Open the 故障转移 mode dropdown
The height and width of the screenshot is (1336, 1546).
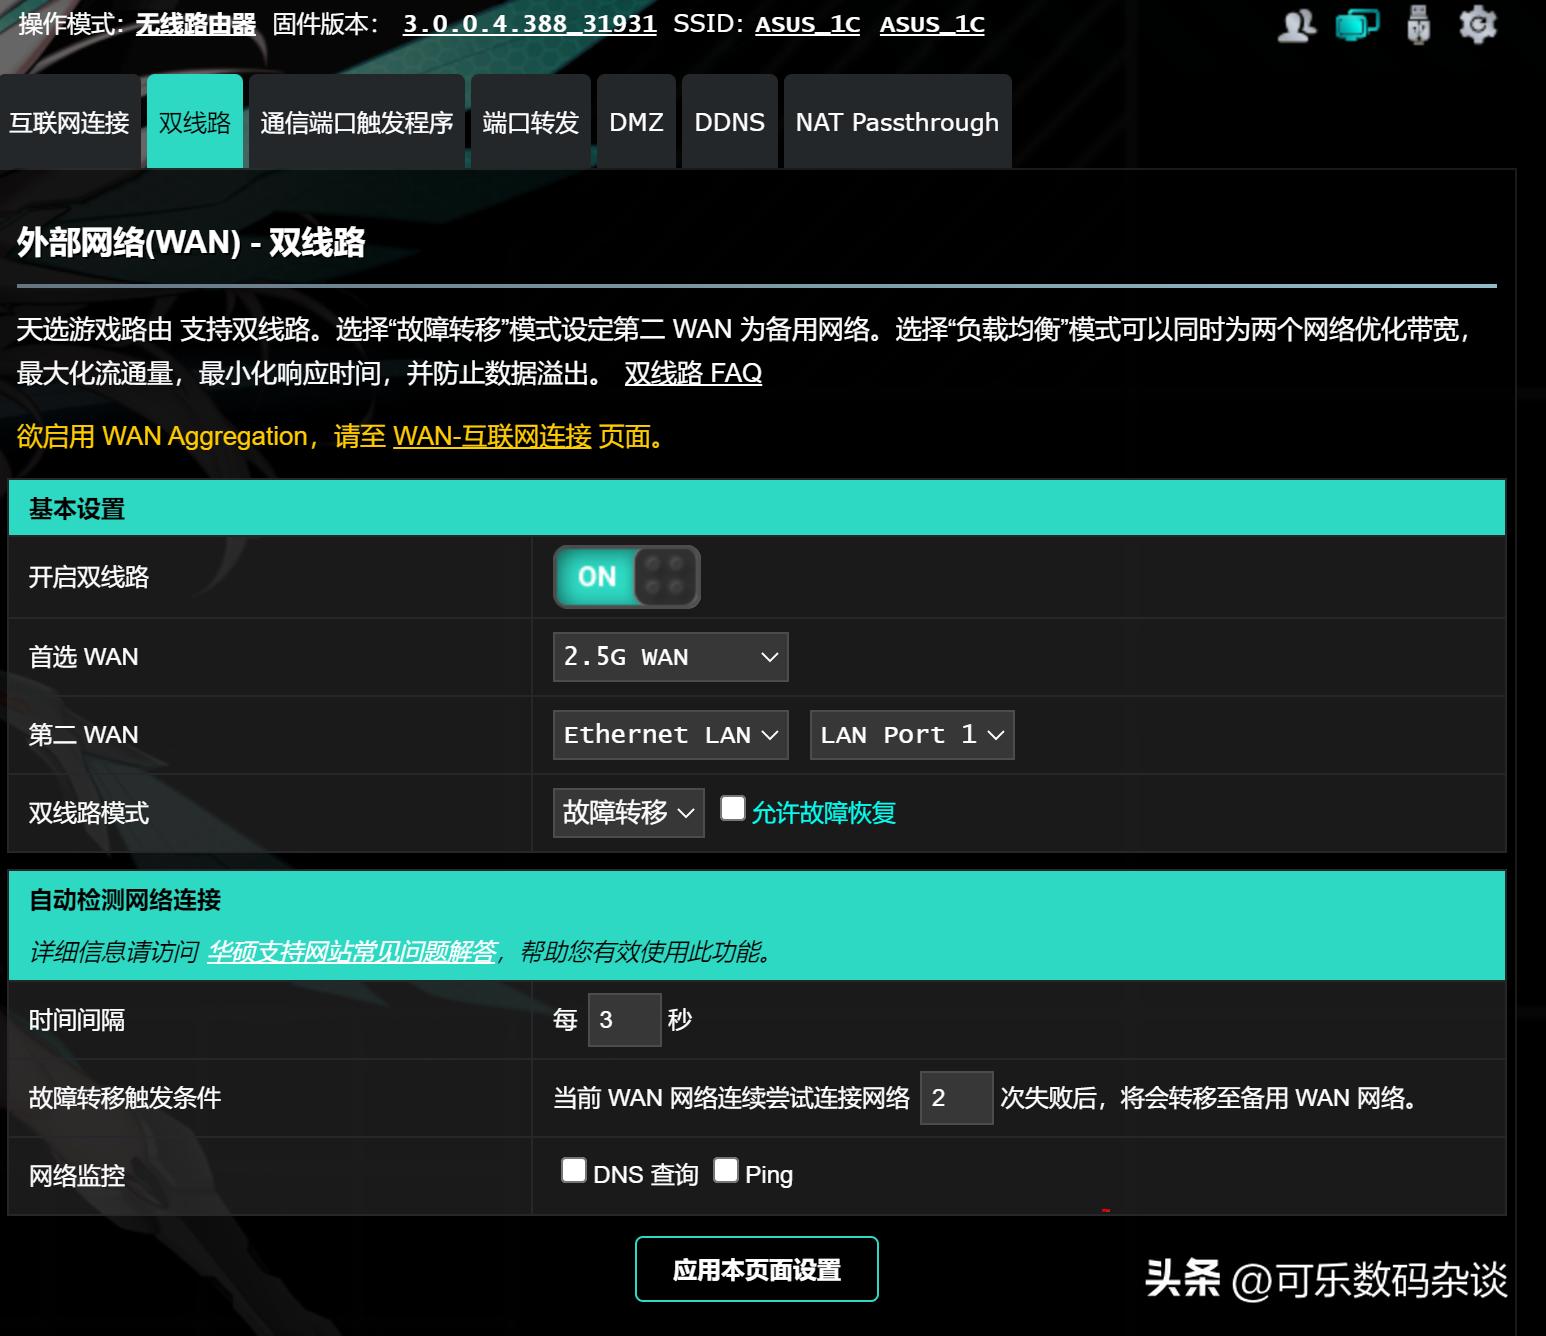pos(627,813)
